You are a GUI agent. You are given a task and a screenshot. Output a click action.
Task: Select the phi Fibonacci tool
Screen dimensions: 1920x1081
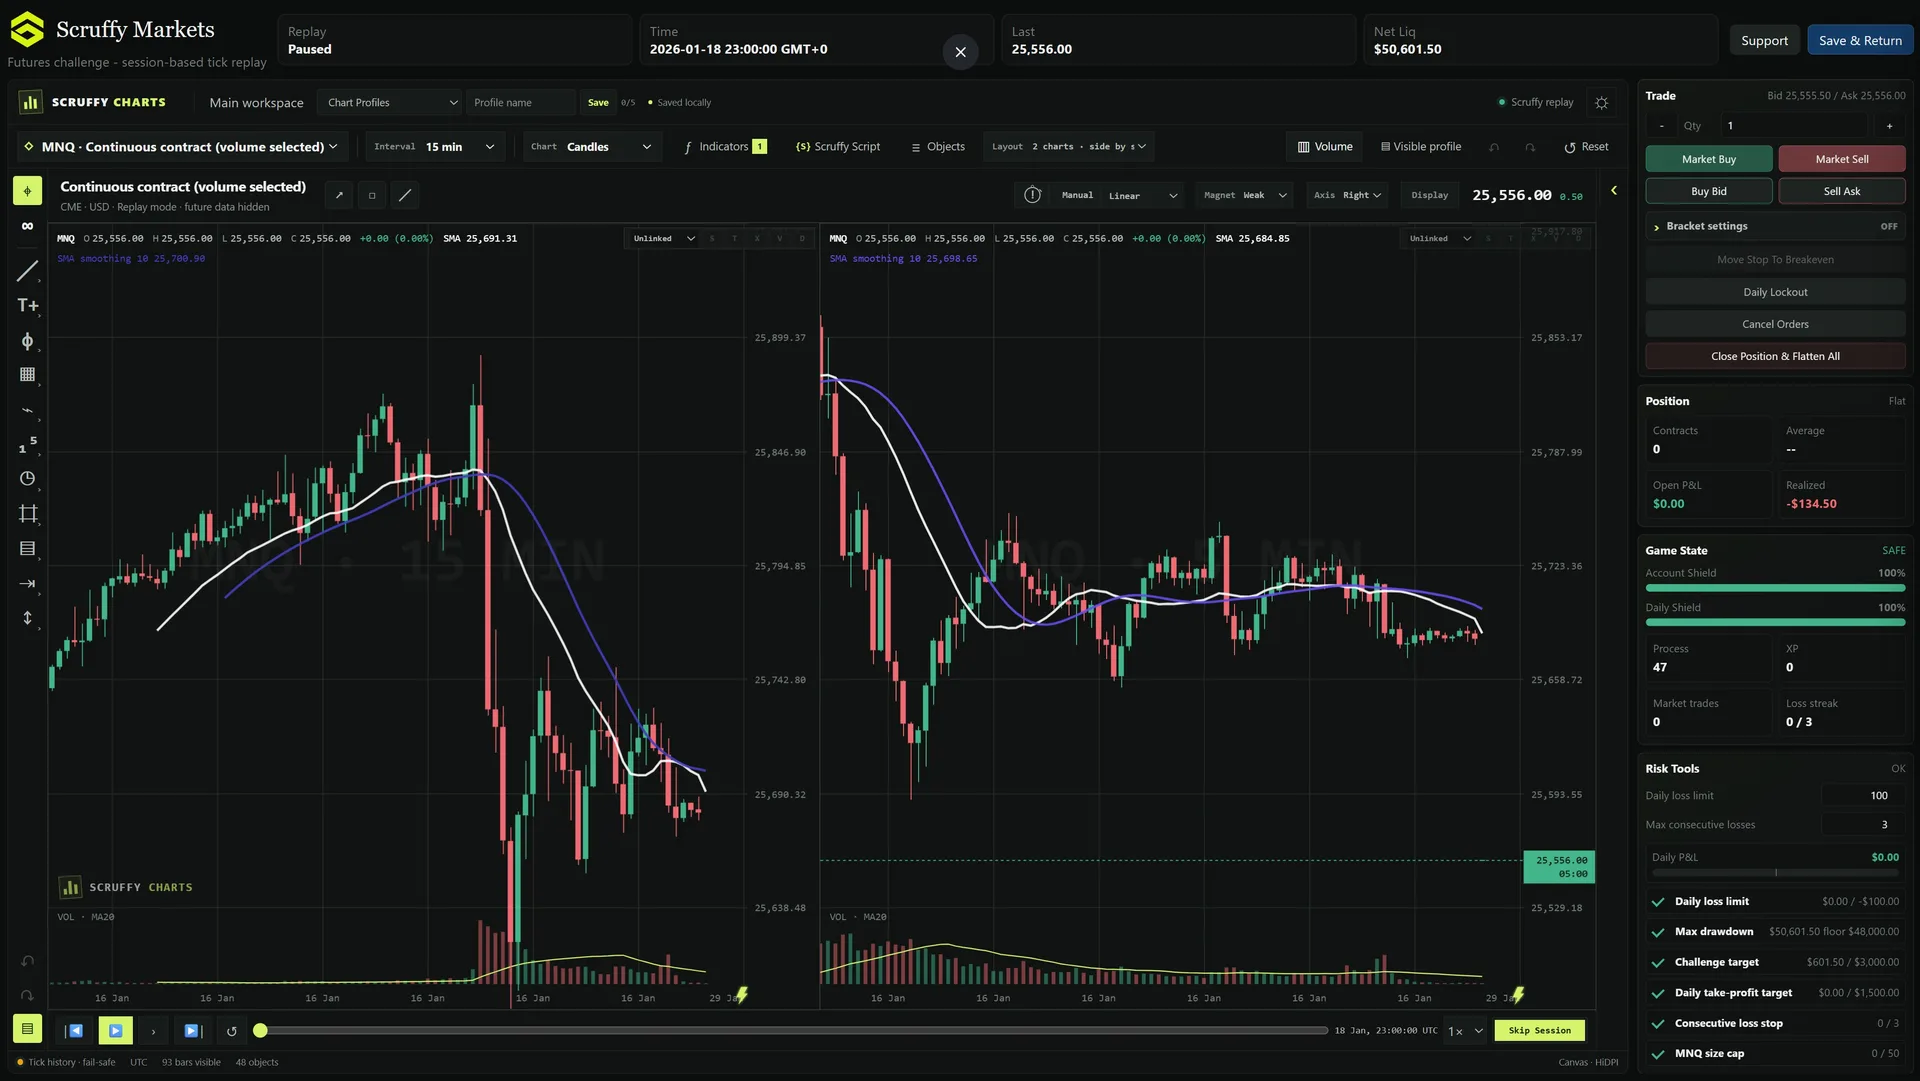coord(27,341)
